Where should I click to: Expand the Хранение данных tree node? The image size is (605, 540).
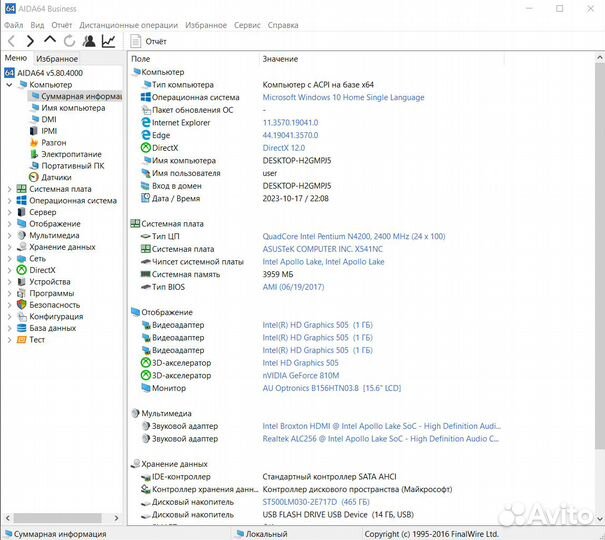(9, 247)
